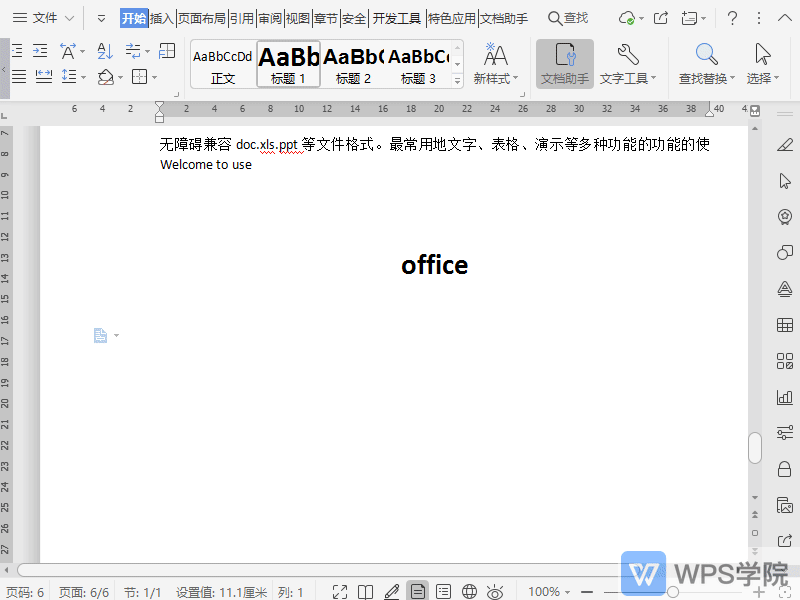The height and width of the screenshot is (600, 800).
Task: Switch to full screen view in status bar
Action: [340, 592]
